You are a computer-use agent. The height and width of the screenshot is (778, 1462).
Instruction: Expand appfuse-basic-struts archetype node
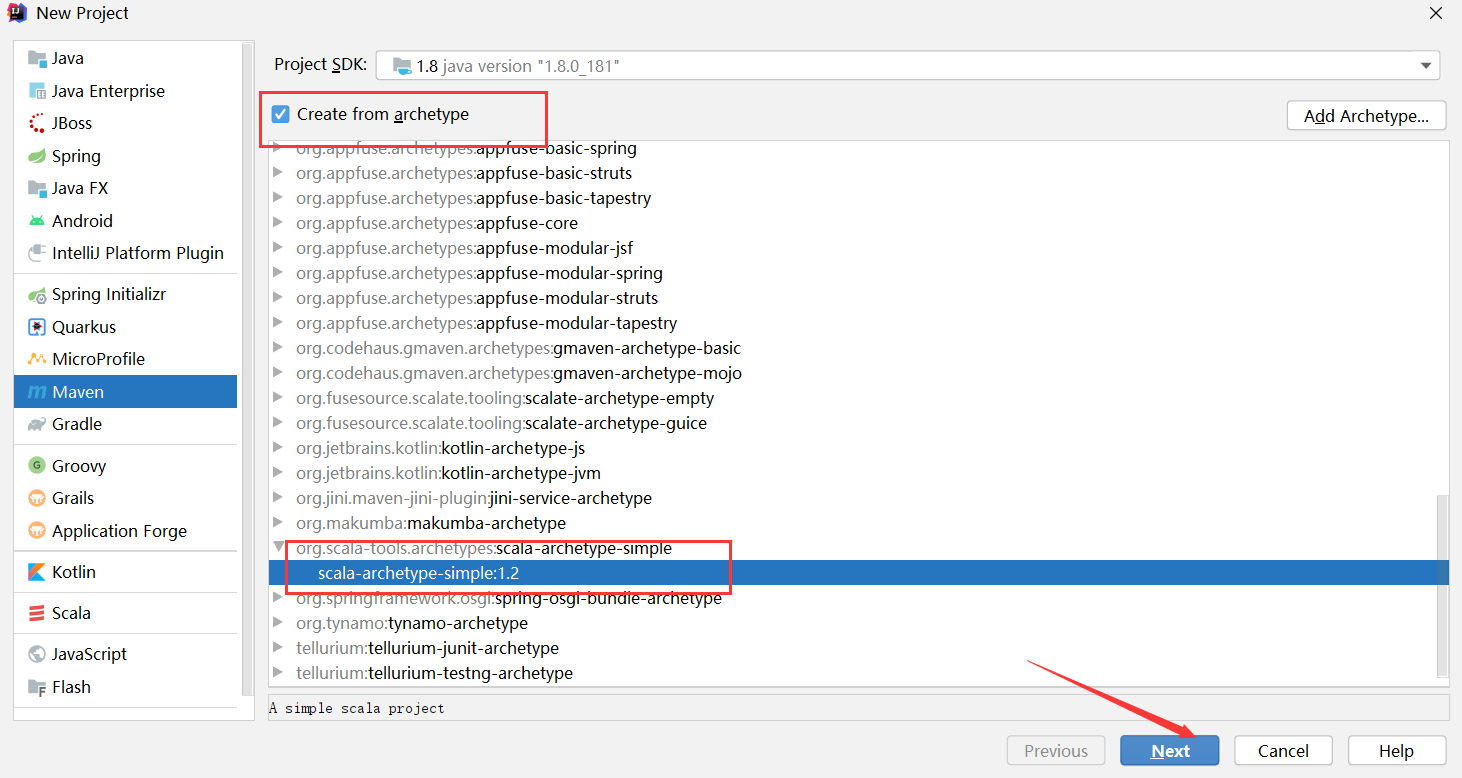click(x=278, y=173)
